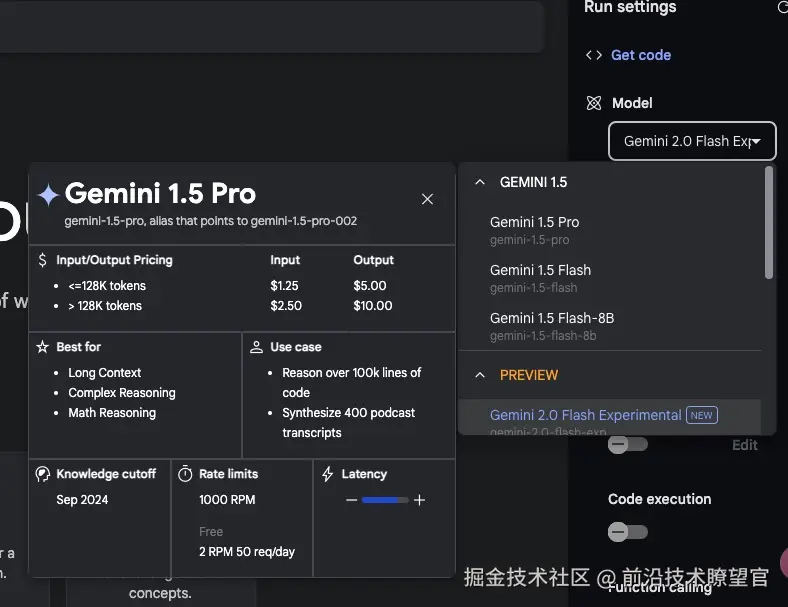Select Gemini 2.0 Flash Experimental option

coord(586,416)
